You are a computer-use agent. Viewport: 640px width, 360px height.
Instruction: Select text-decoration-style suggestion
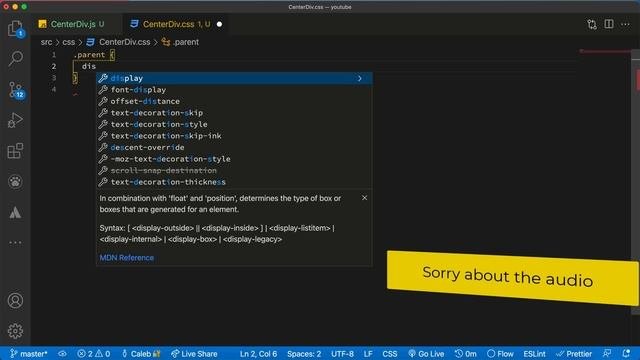pos(234,124)
